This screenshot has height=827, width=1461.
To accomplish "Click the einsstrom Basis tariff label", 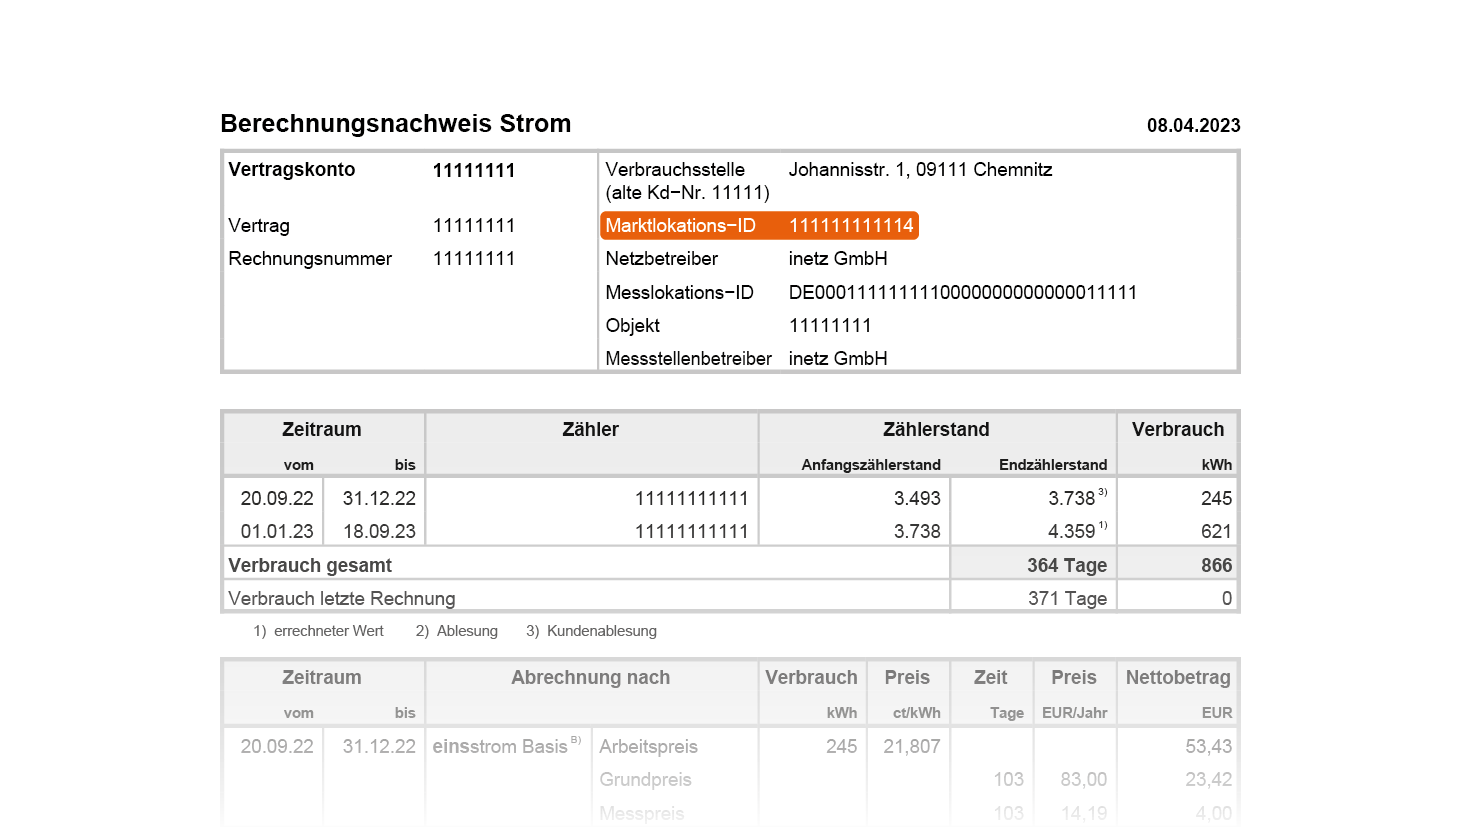I will (503, 746).
